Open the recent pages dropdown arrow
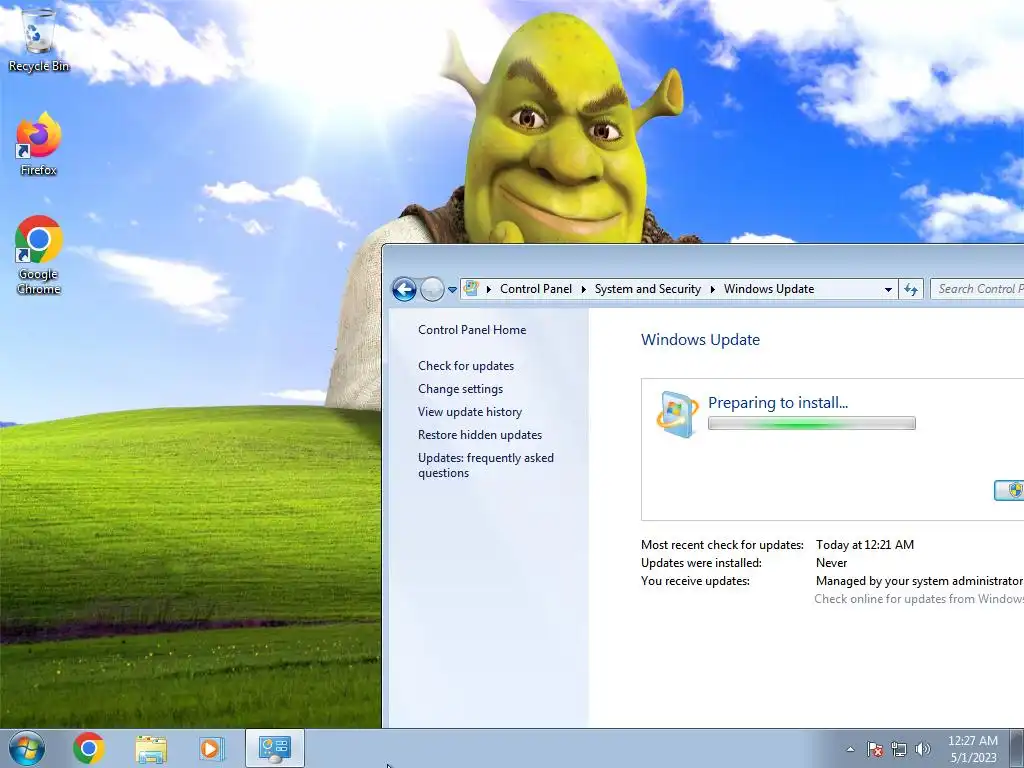This screenshot has width=1024, height=768. click(x=452, y=289)
